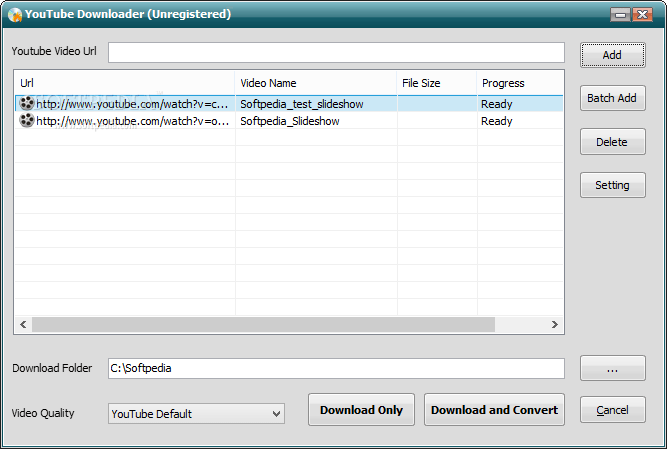
Task: Sort by the Url column header
Action: [125, 83]
